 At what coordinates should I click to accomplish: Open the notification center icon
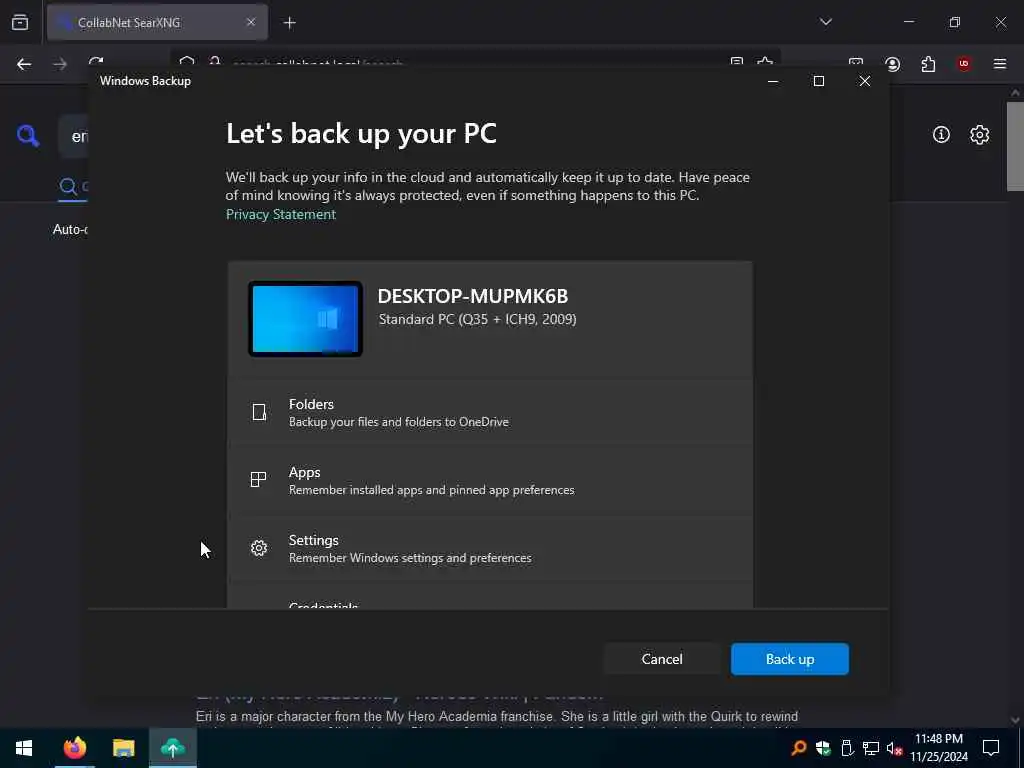click(x=991, y=748)
